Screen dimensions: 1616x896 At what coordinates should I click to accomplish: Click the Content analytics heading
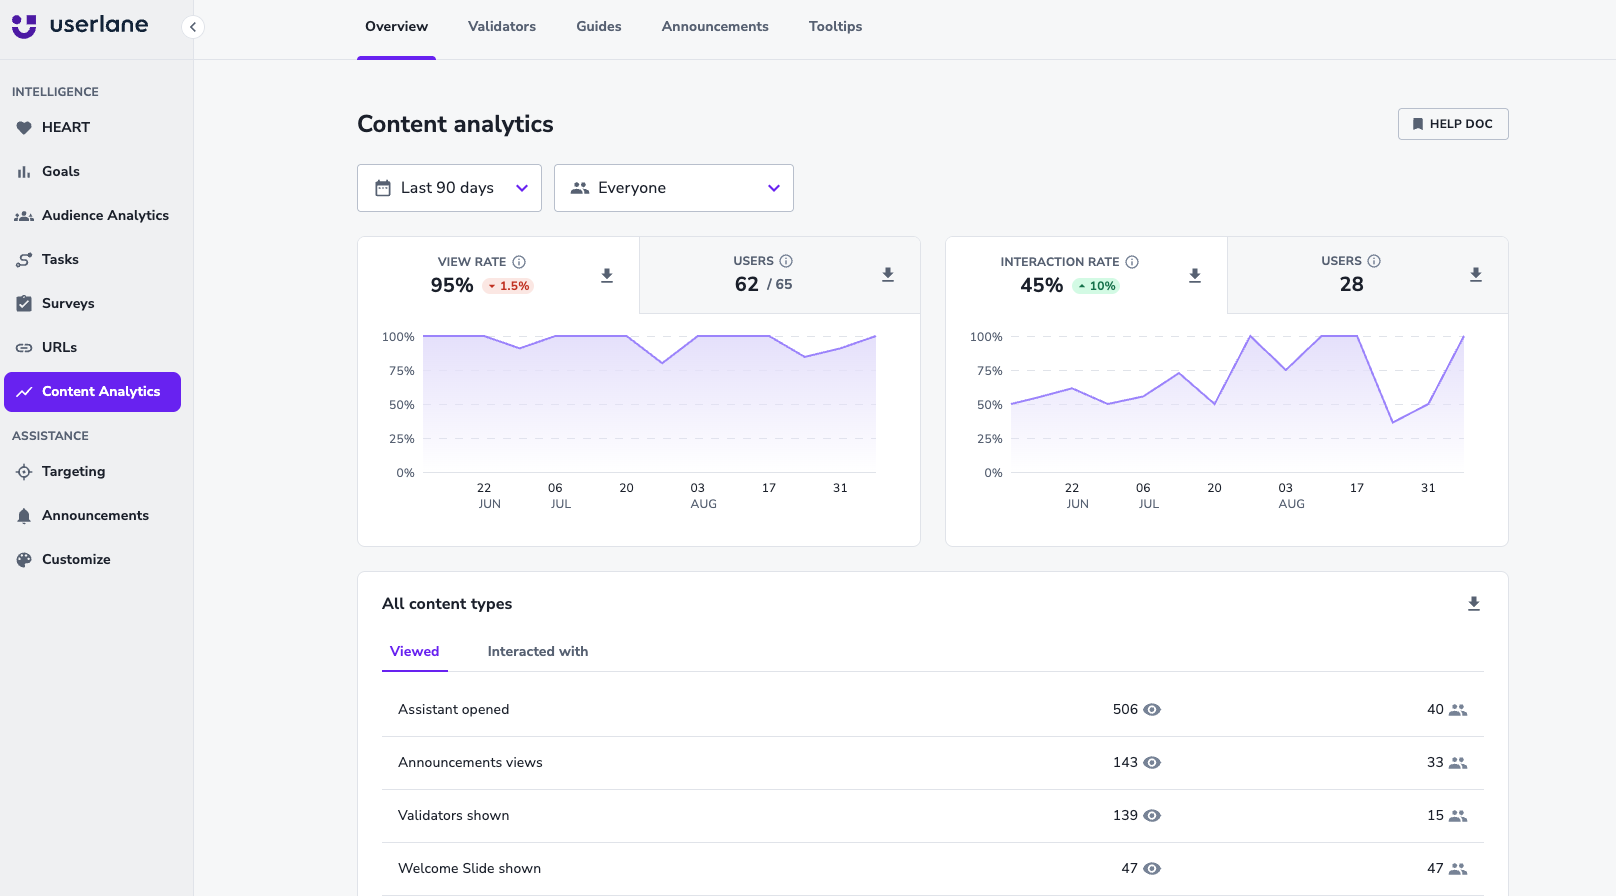(x=455, y=124)
